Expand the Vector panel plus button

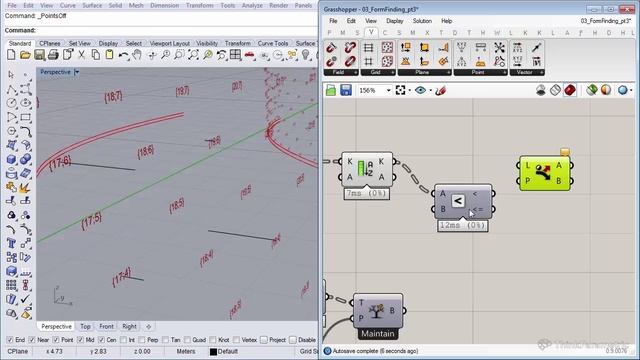pyautogui.click(x=542, y=72)
